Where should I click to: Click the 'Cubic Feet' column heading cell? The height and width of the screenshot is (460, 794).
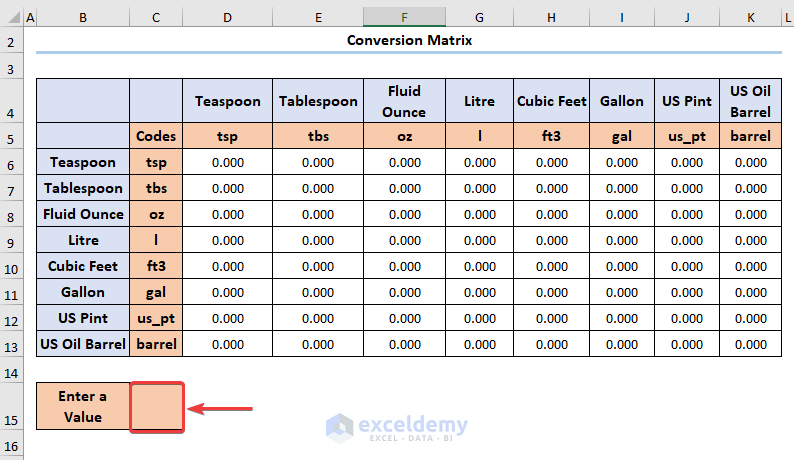click(x=551, y=101)
